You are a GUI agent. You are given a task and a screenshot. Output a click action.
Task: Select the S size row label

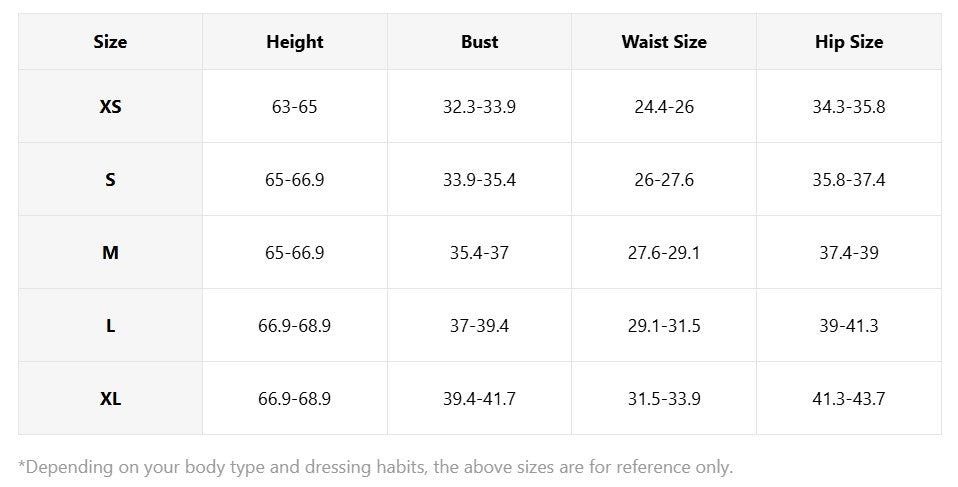click(x=110, y=180)
